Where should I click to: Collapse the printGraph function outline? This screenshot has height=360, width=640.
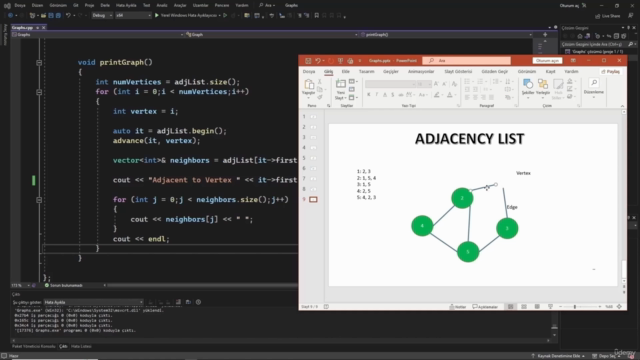(x=39, y=63)
